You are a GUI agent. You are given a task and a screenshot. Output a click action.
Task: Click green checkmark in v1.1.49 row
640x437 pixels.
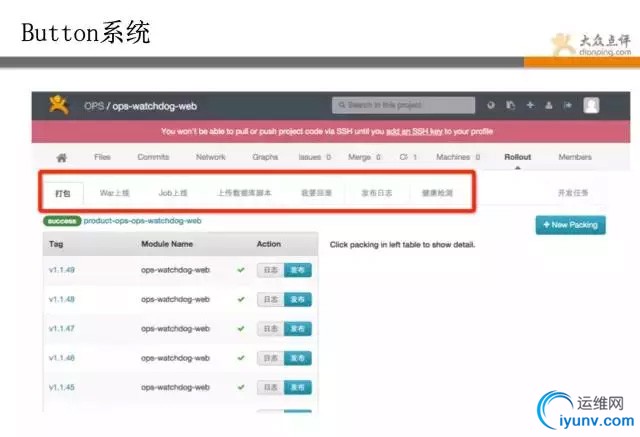pyautogui.click(x=241, y=270)
